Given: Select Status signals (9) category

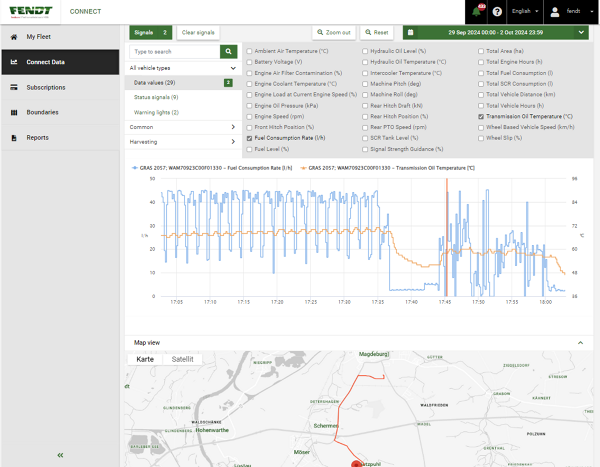Looking at the screenshot, I should click(x=156, y=97).
